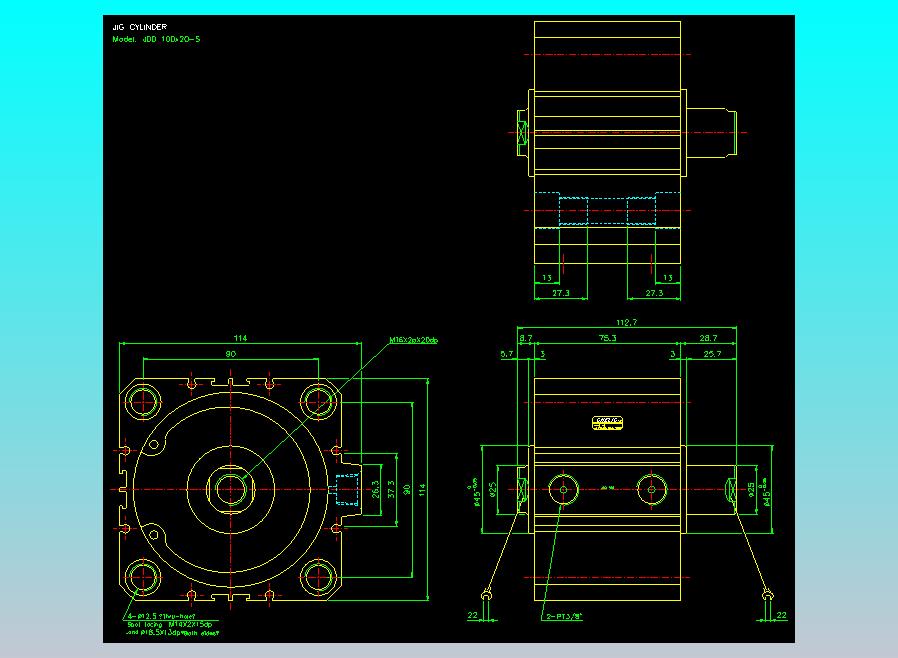Select the yellow nameplate on the cylinder body
Image resolution: width=898 pixels, height=658 pixels.
[x=609, y=424]
